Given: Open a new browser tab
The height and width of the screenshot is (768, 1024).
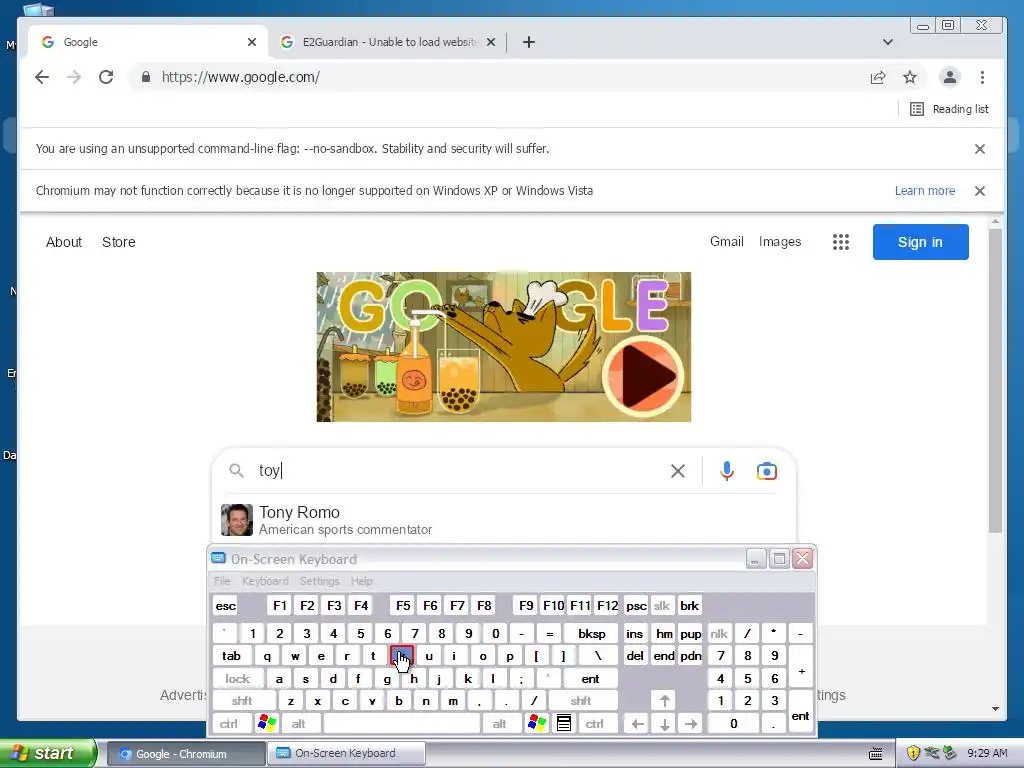Looking at the screenshot, I should click(x=529, y=42).
